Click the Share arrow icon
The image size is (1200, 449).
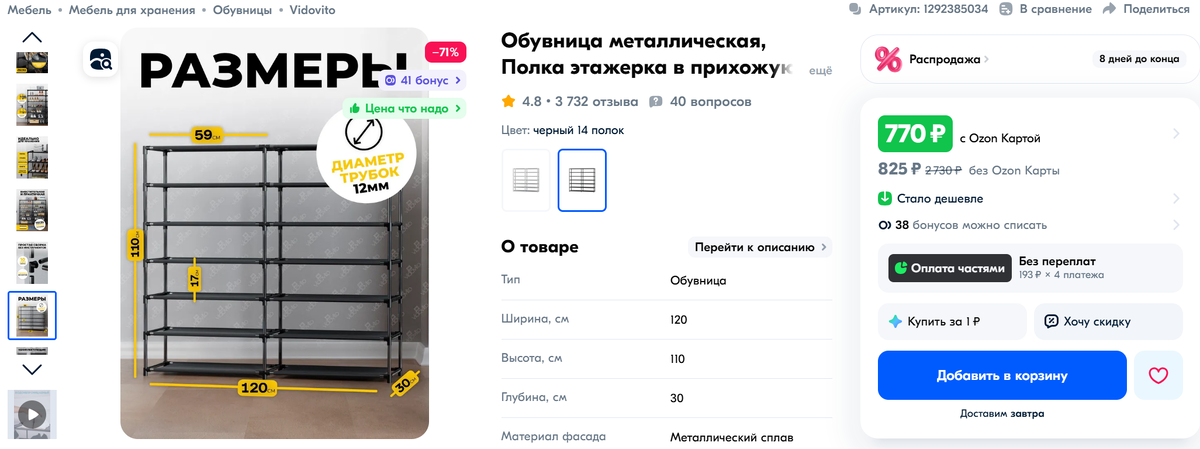coord(1109,9)
